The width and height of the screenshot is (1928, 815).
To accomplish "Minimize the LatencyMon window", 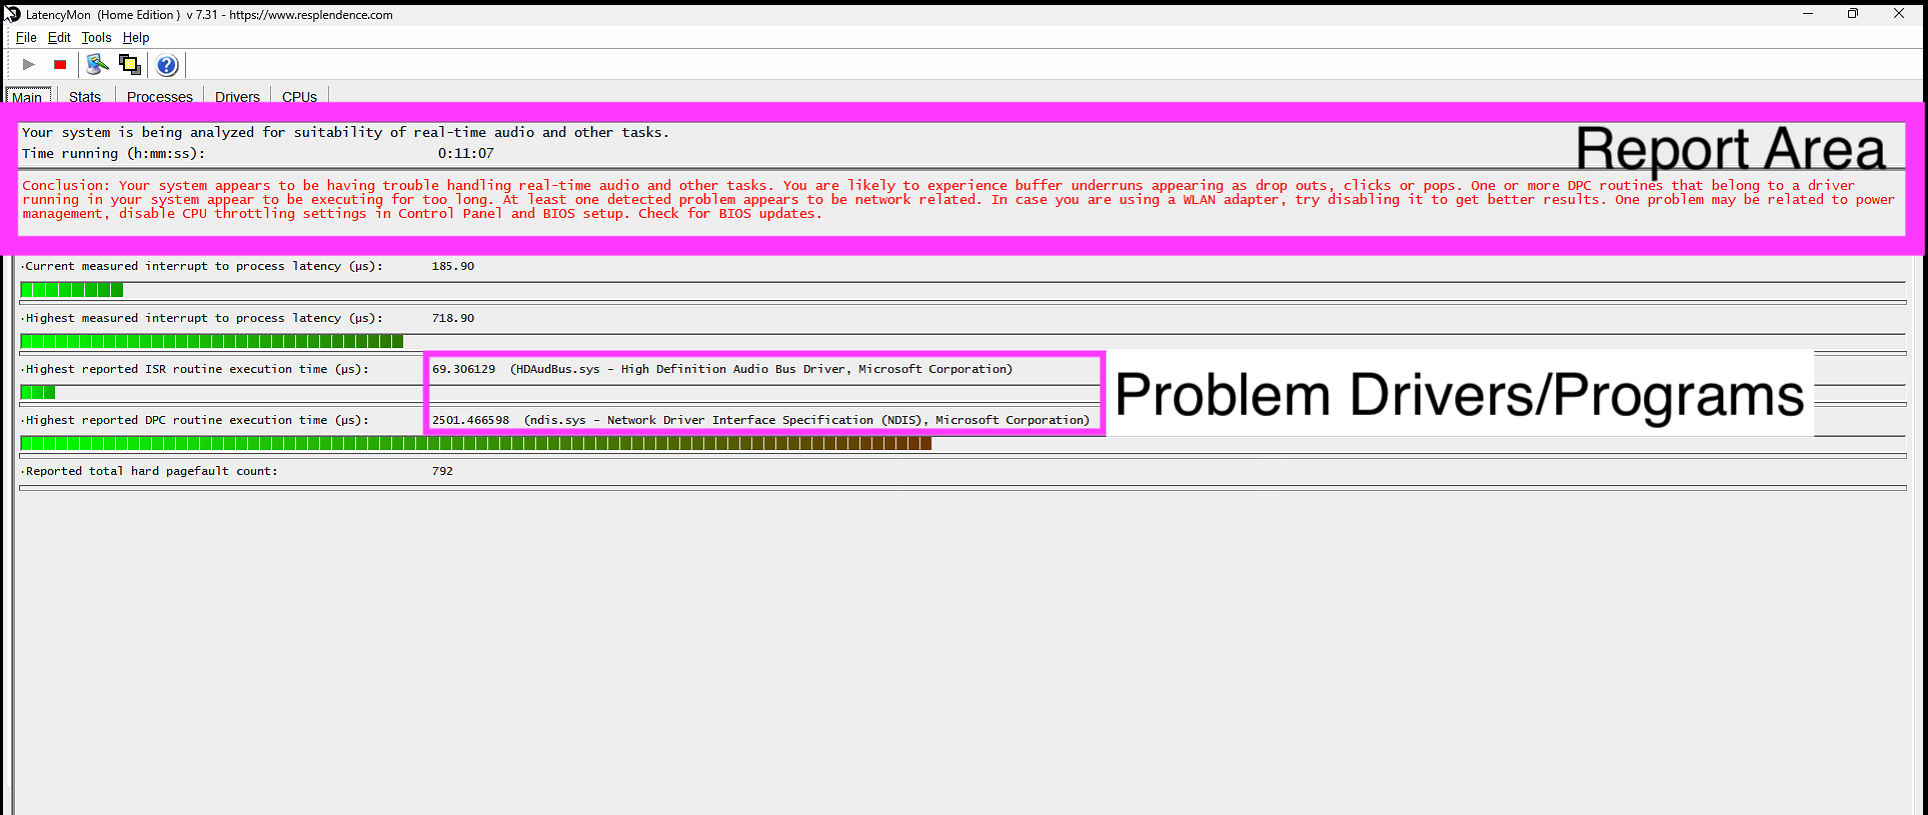I will (1808, 14).
